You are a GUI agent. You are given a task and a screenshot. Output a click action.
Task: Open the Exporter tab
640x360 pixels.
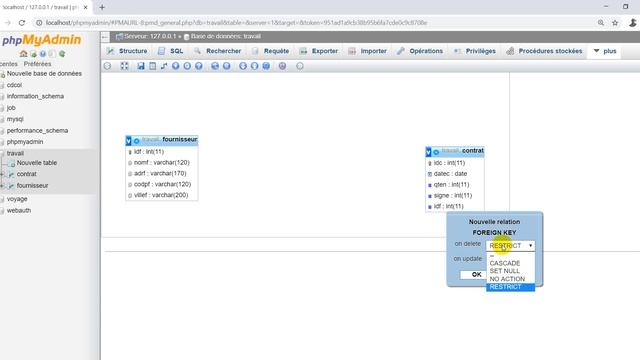click(x=319, y=51)
